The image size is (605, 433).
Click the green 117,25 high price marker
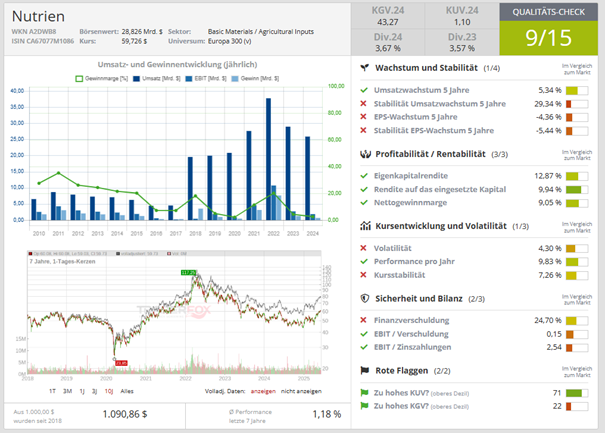pos(188,272)
